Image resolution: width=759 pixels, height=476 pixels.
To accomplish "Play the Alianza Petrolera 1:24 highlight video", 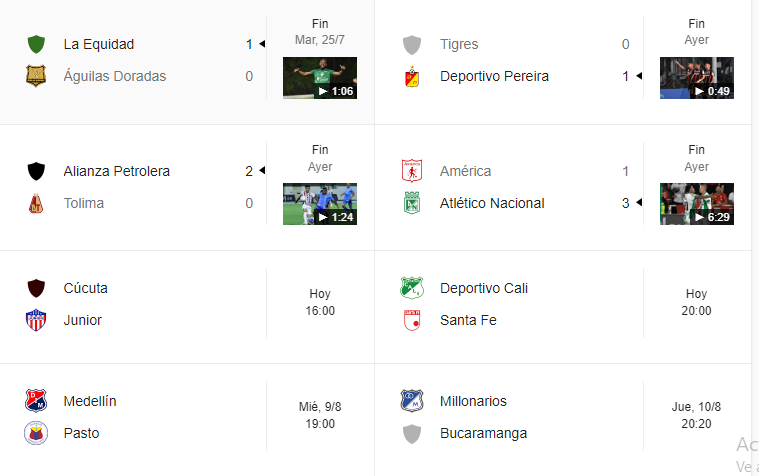I will [320, 204].
